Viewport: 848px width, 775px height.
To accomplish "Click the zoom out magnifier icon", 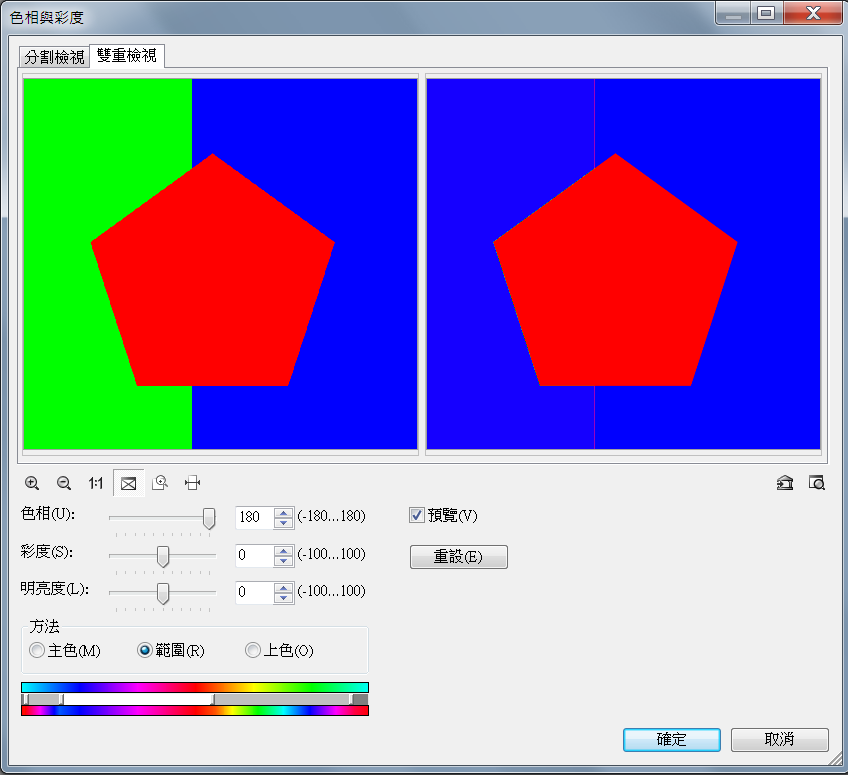I will click(x=64, y=483).
